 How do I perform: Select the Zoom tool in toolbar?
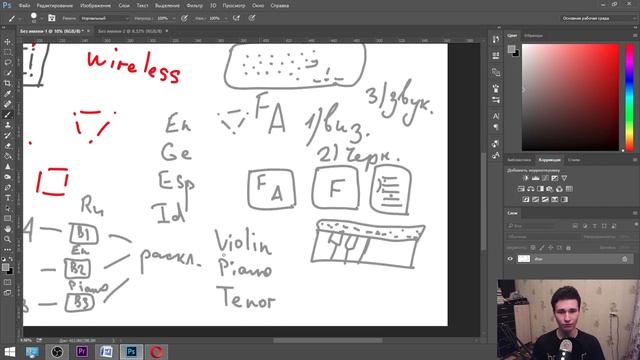tap(7, 239)
